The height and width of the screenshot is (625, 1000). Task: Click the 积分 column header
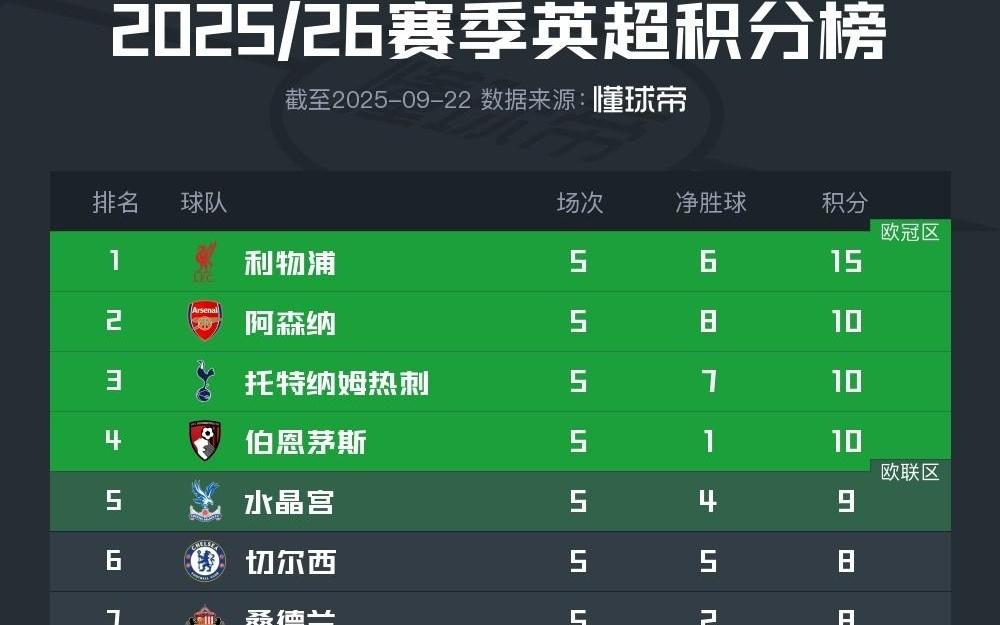pyautogui.click(x=844, y=202)
